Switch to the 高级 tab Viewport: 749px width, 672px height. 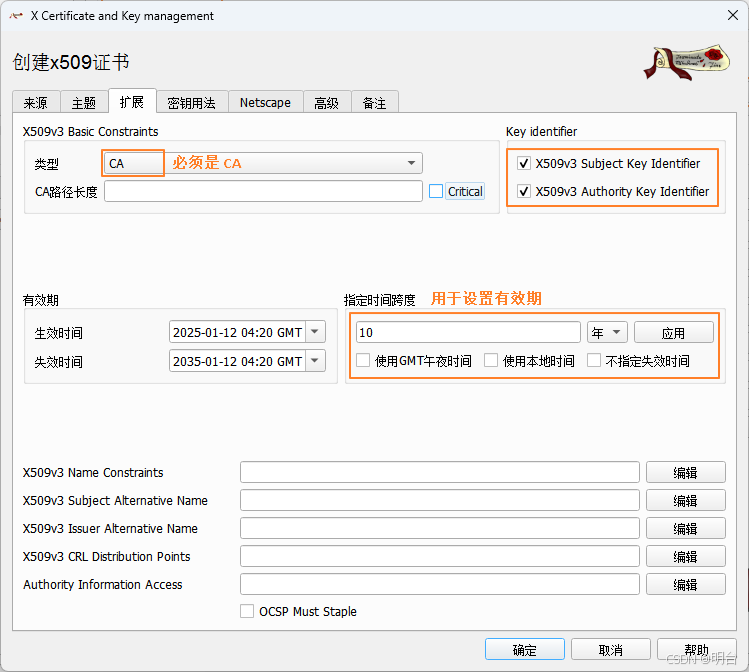pyautogui.click(x=327, y=102)
